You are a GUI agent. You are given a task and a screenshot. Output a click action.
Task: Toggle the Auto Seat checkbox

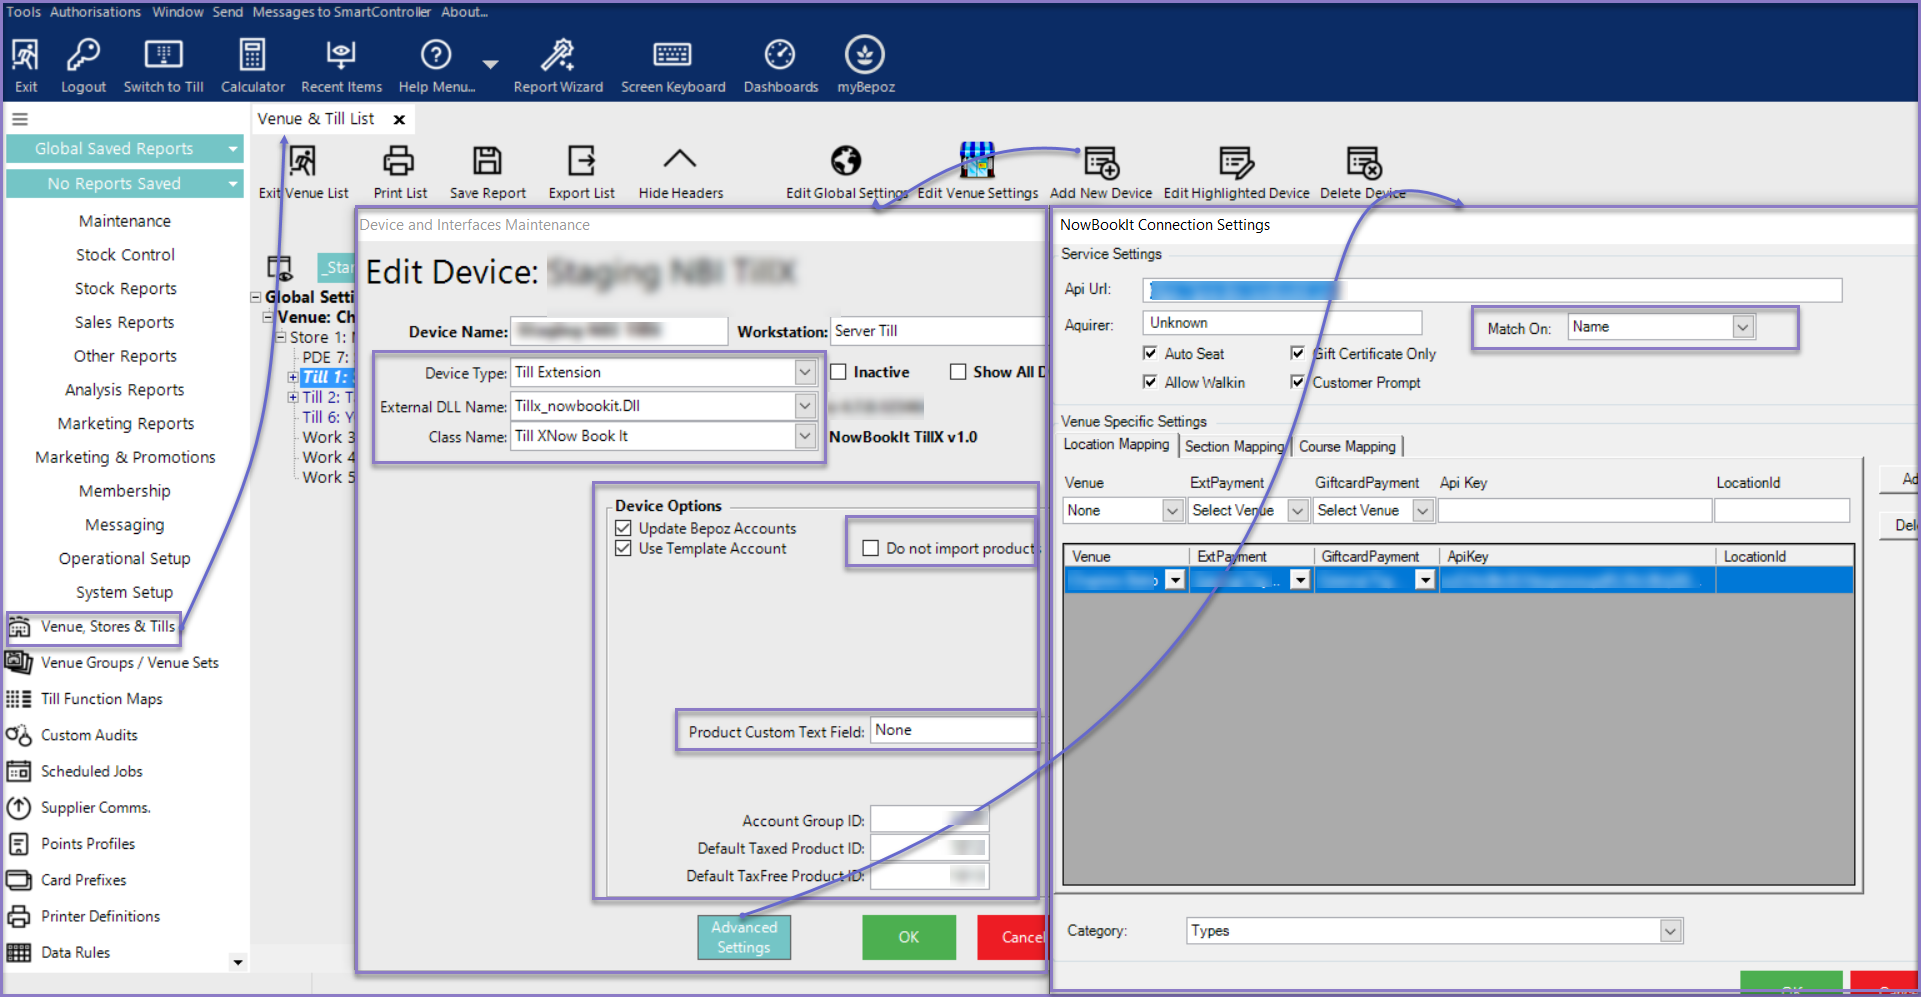(x=1150, y=353)
